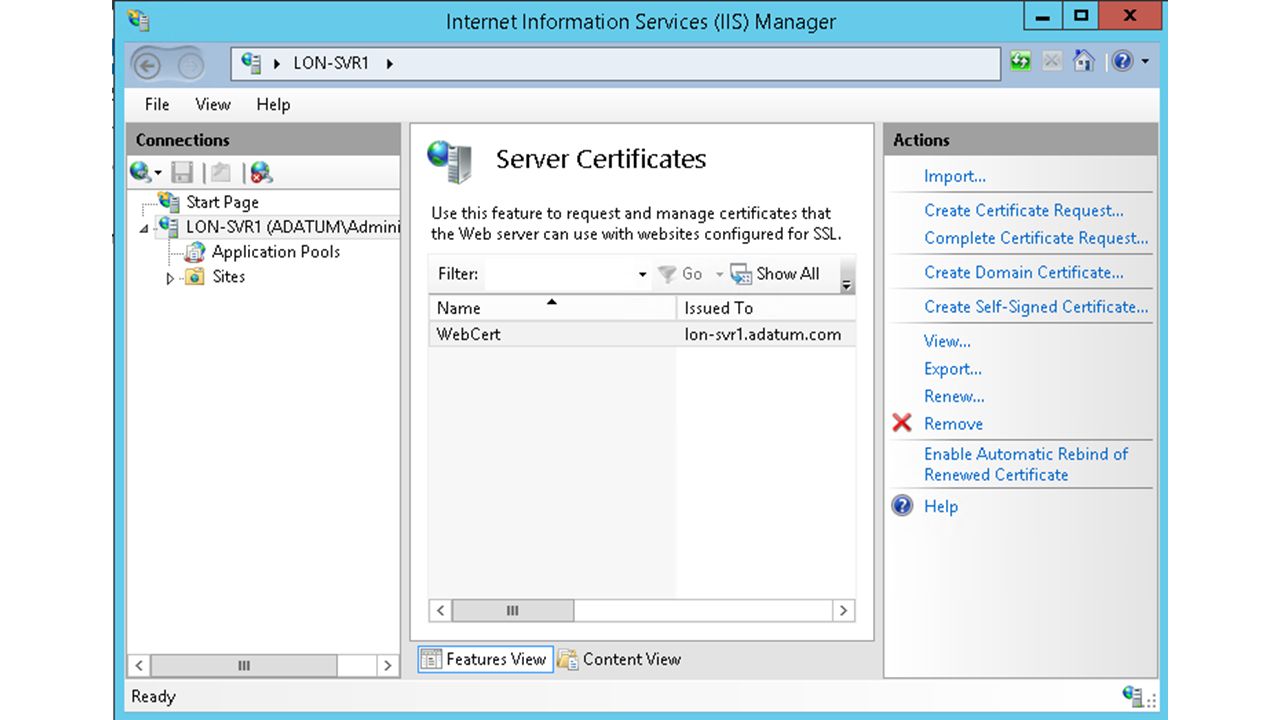Click the arrow after LON-SVR1 in address bar

(x=389, y=63)
